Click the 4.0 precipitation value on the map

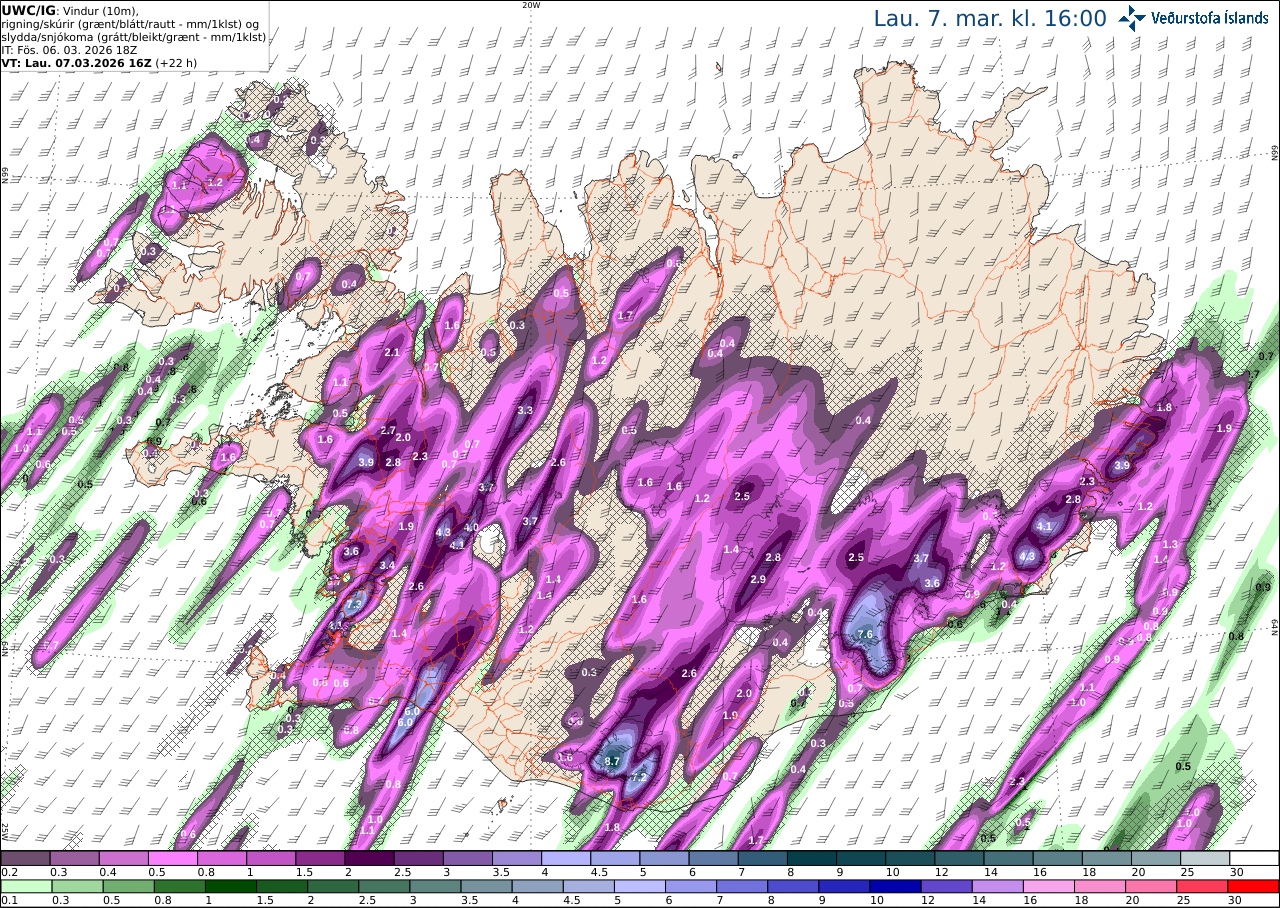(x=472, y=527)
